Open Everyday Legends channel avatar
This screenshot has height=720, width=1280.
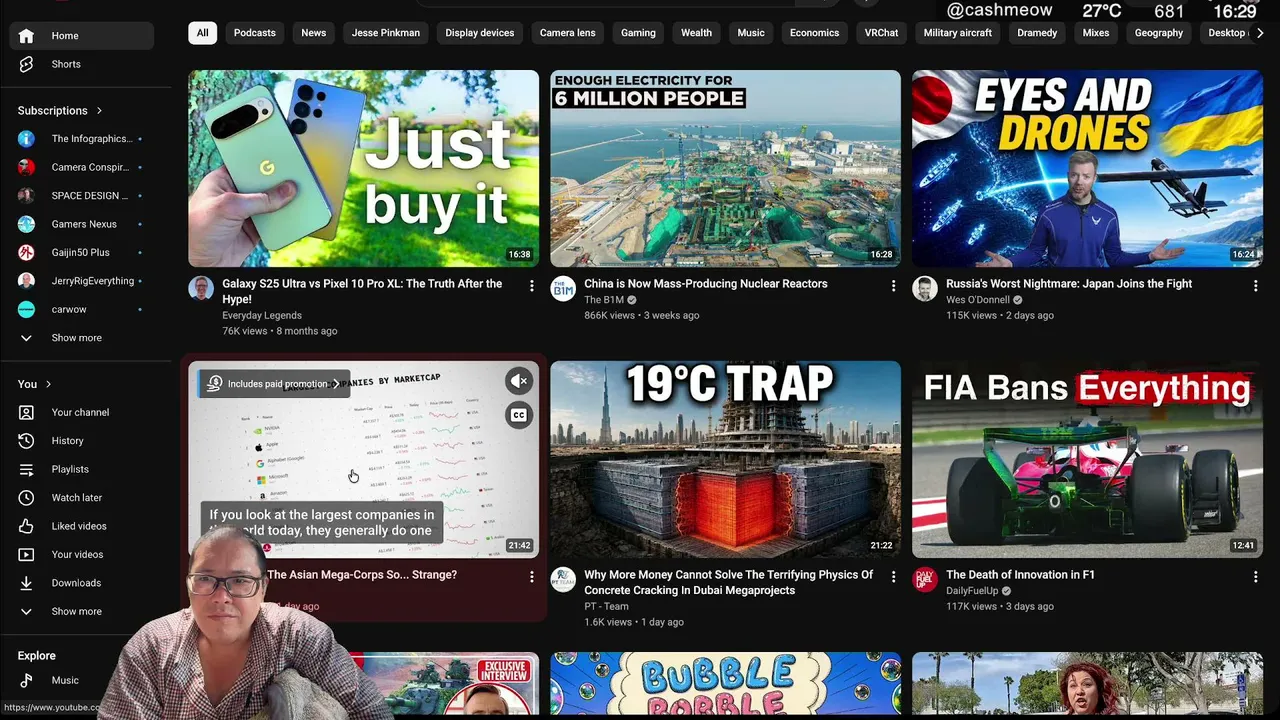click(201, 288)
